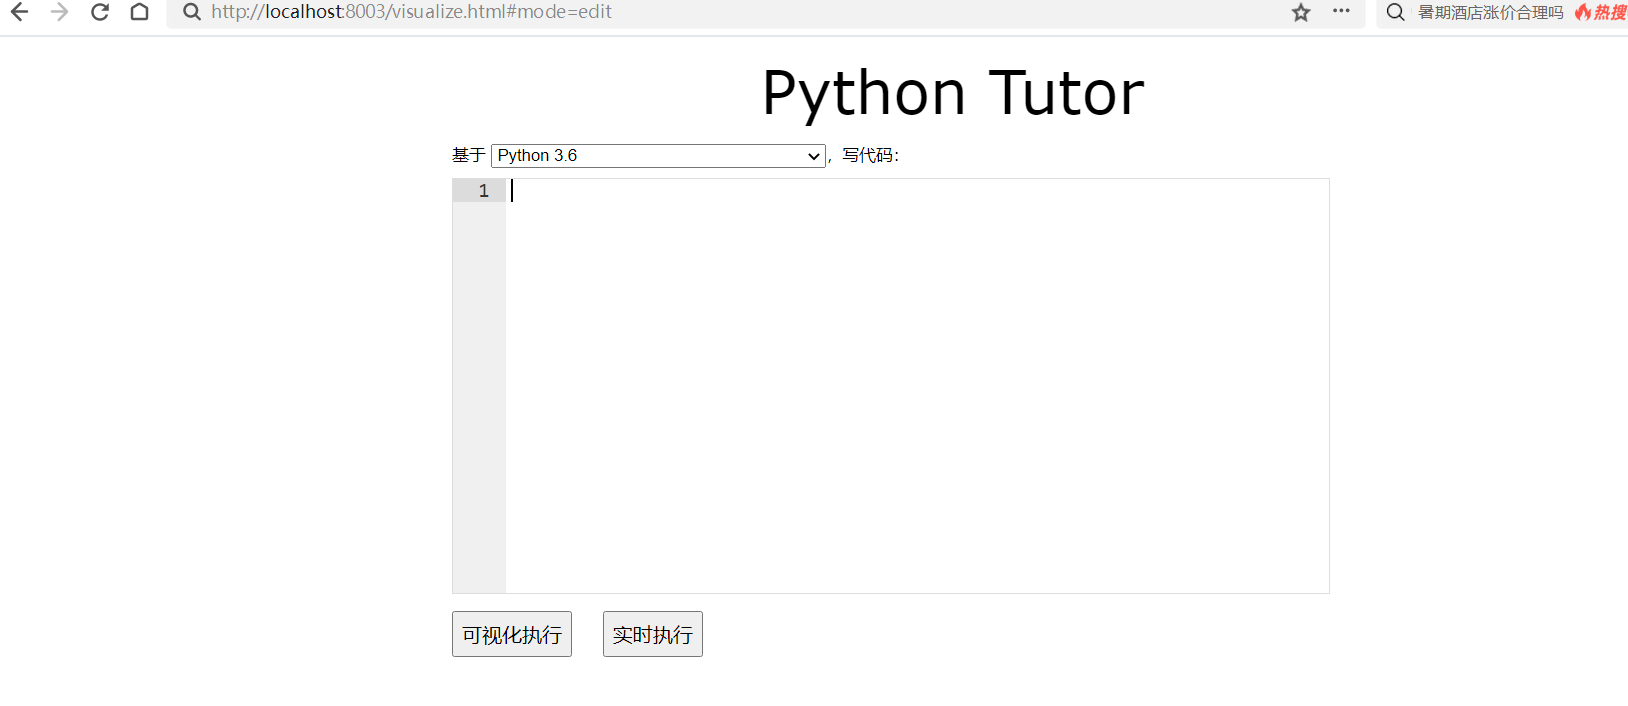This screenshot has height=706, width=1628.
Task: Click the 实时执行 button
Action: point(653,634)
